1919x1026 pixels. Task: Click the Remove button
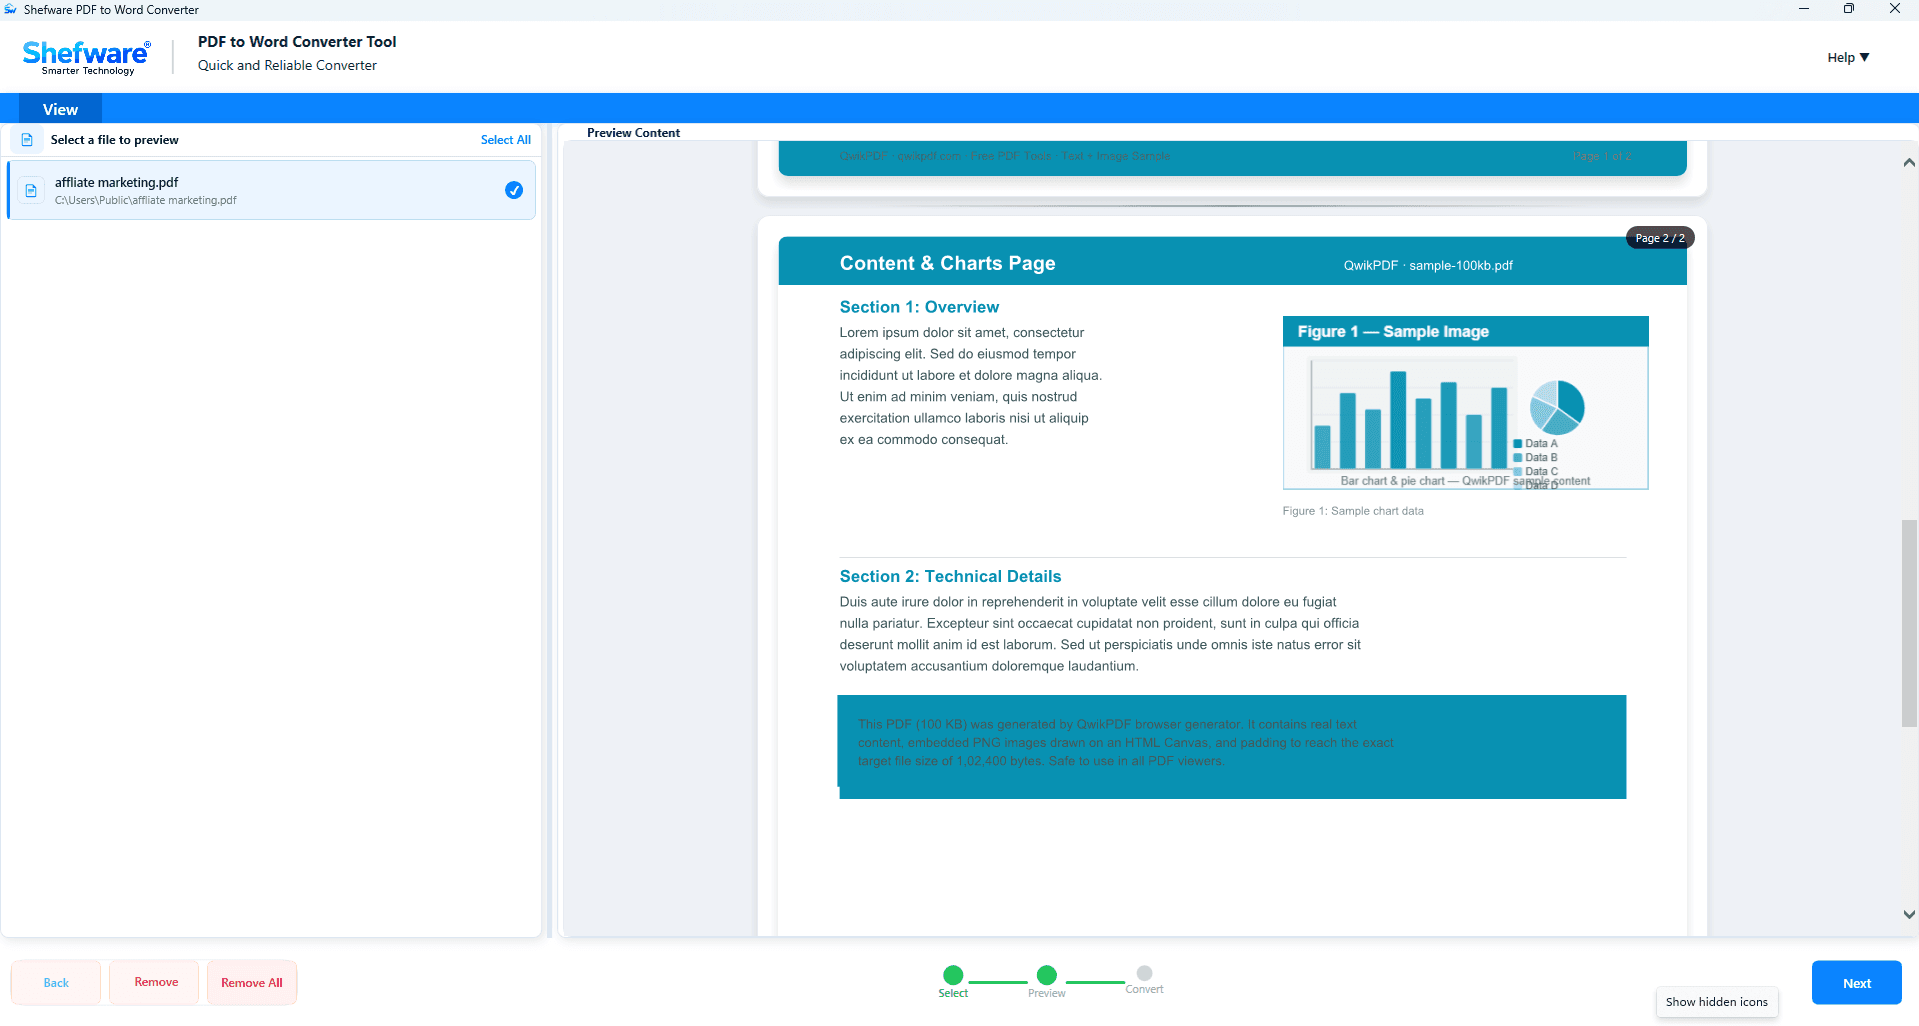[x=155, y=982]
